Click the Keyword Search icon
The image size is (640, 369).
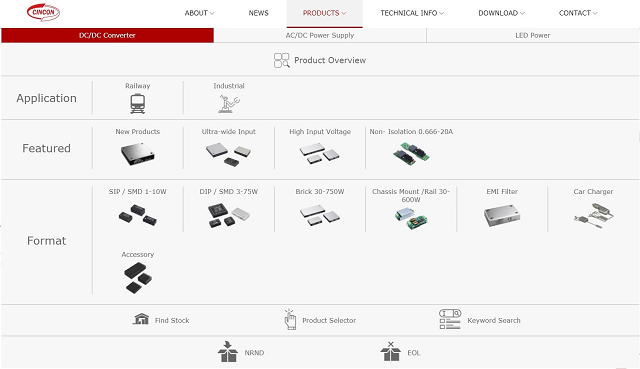450,319
